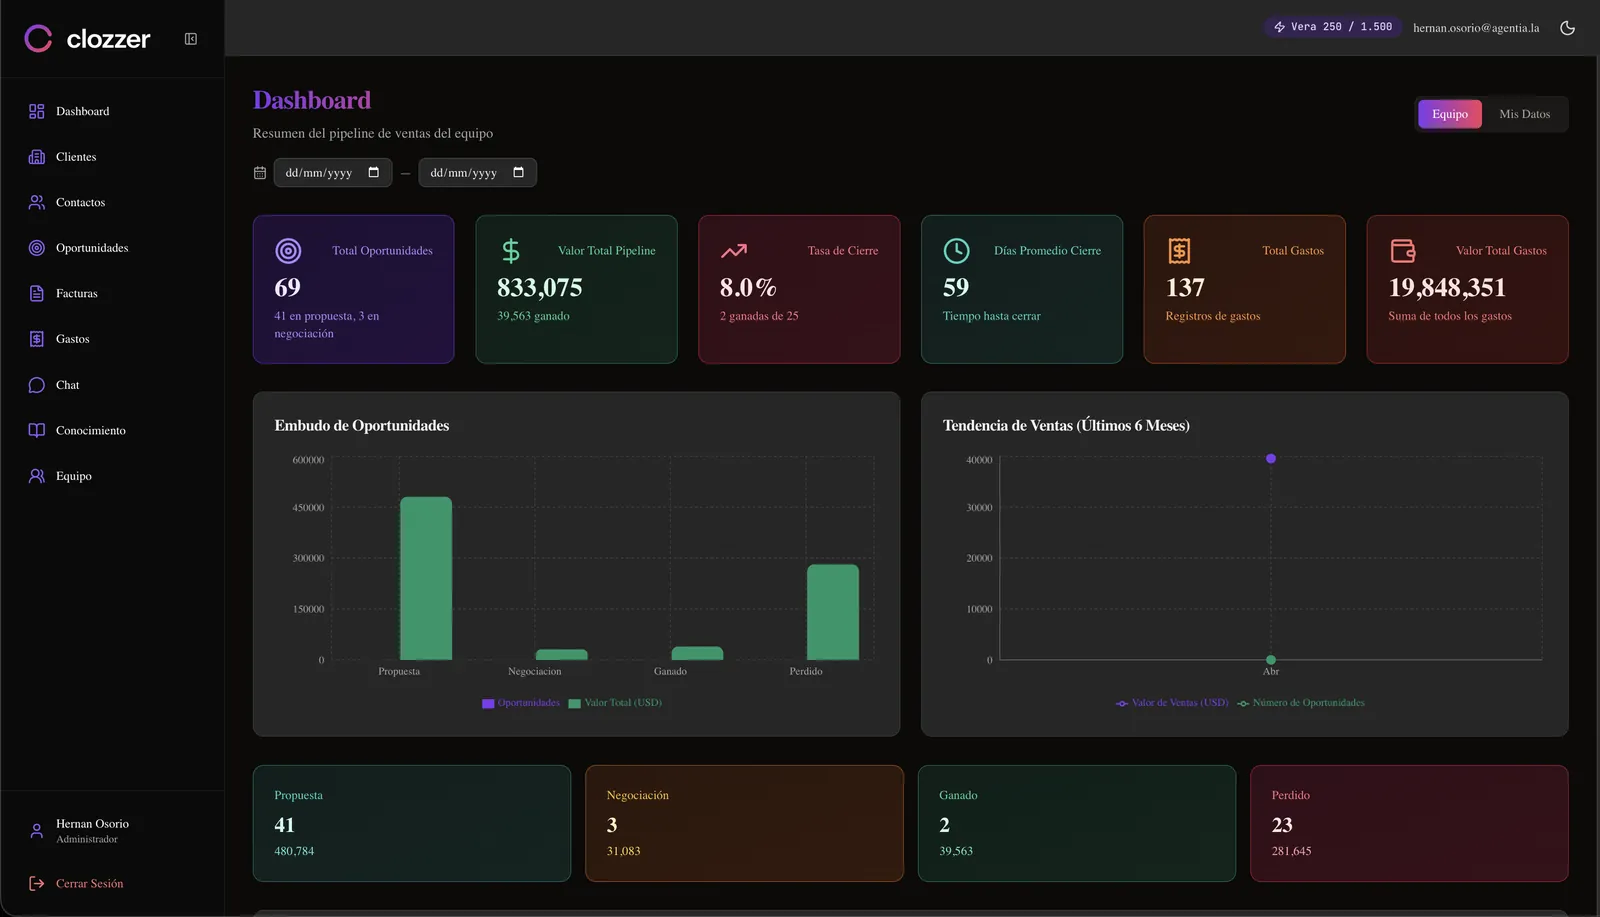1600x917 pixels.
Task: Click the dollar icon in Valor Total Pipeline card
Action: [511, 251]
